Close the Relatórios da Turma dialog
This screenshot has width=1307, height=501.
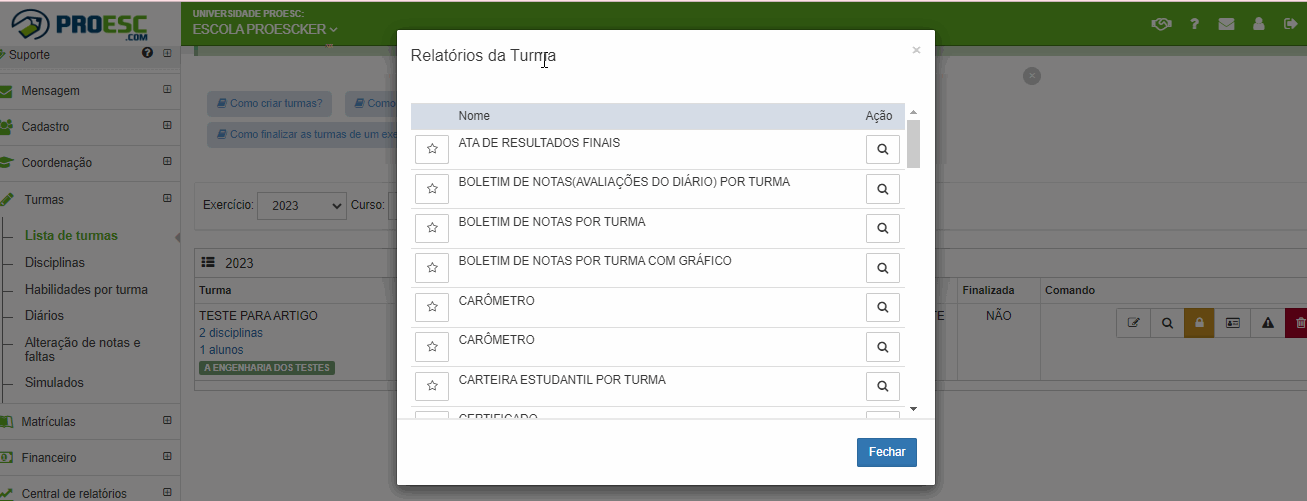pos(887,452)
